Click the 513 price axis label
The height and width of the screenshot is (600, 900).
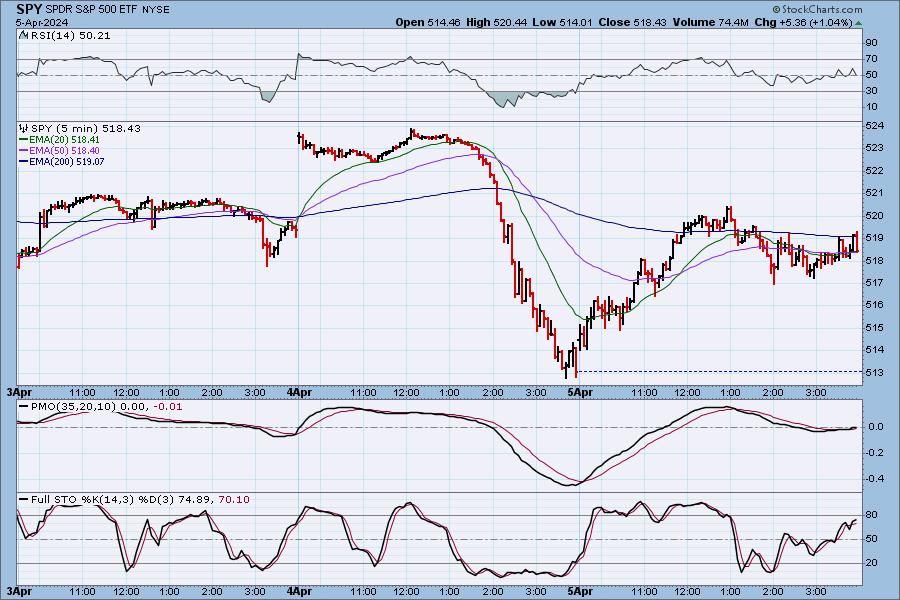874,372
